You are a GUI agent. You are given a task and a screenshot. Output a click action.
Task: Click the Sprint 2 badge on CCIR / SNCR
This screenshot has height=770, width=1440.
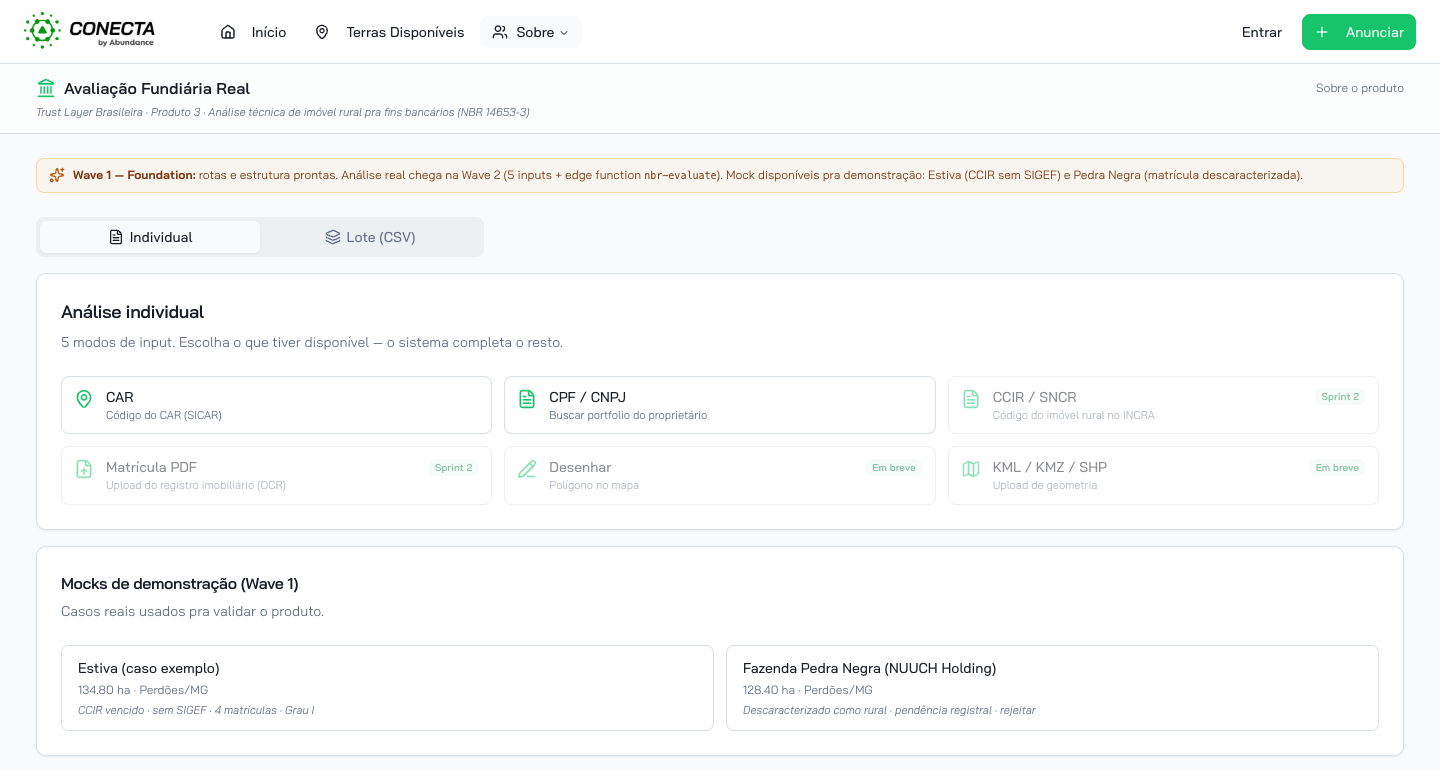pos(1340,397)
